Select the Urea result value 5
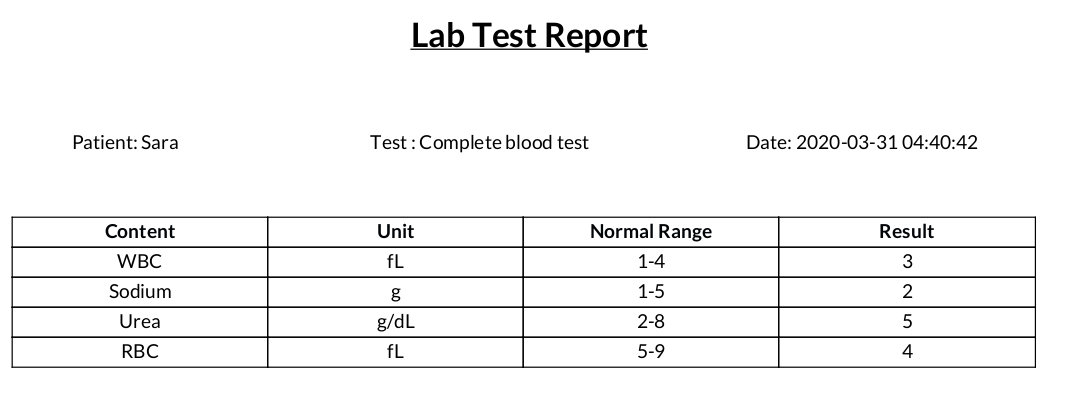1073x413 pixels. 906,322
